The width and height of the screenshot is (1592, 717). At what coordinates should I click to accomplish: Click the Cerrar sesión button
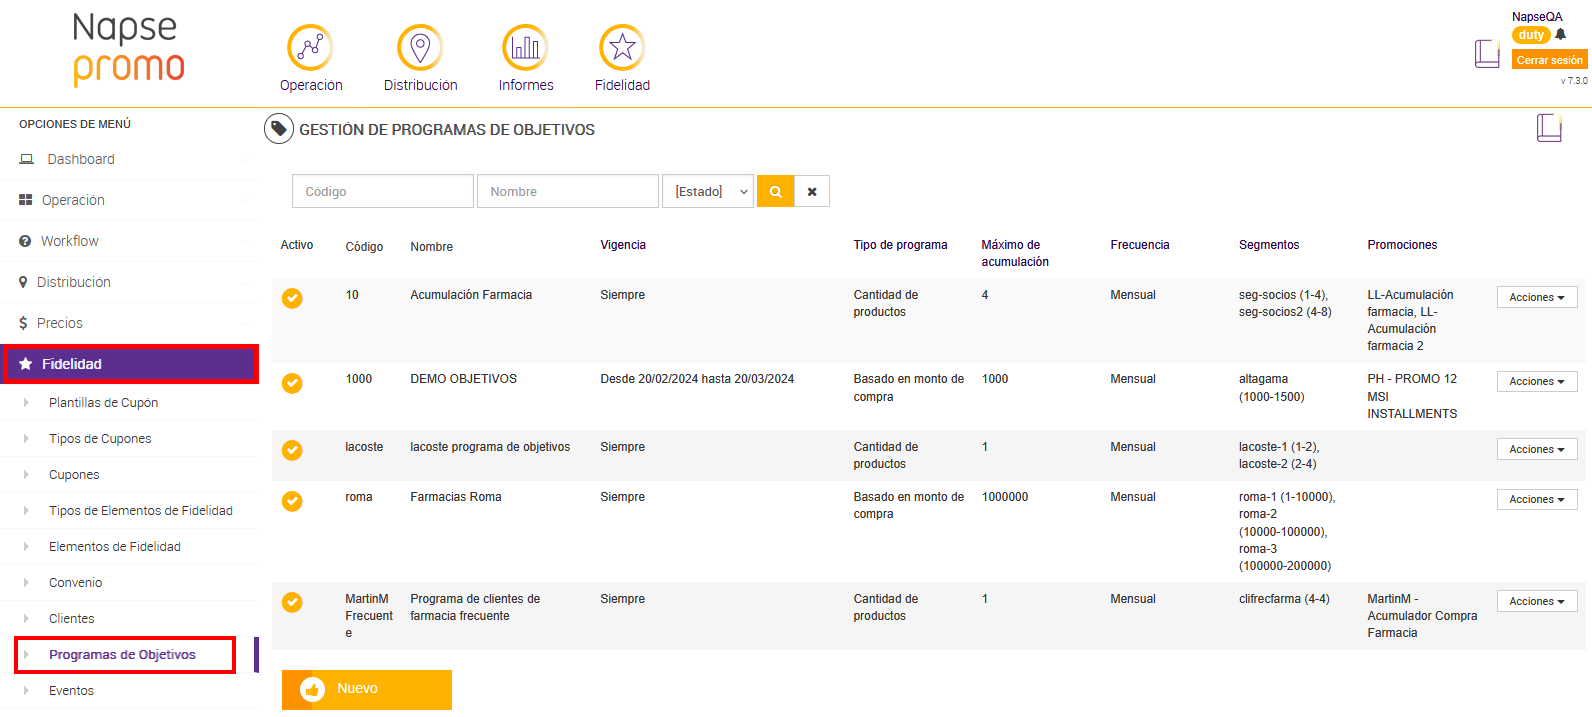[1549, 60]
